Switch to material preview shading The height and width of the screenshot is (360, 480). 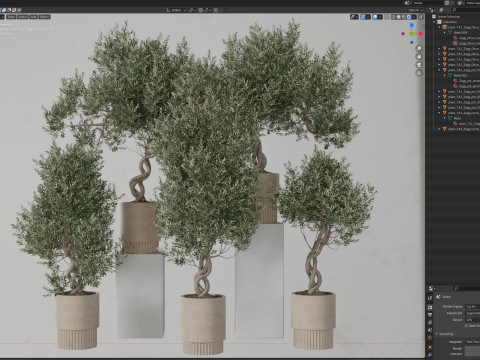tap(404, 17)
